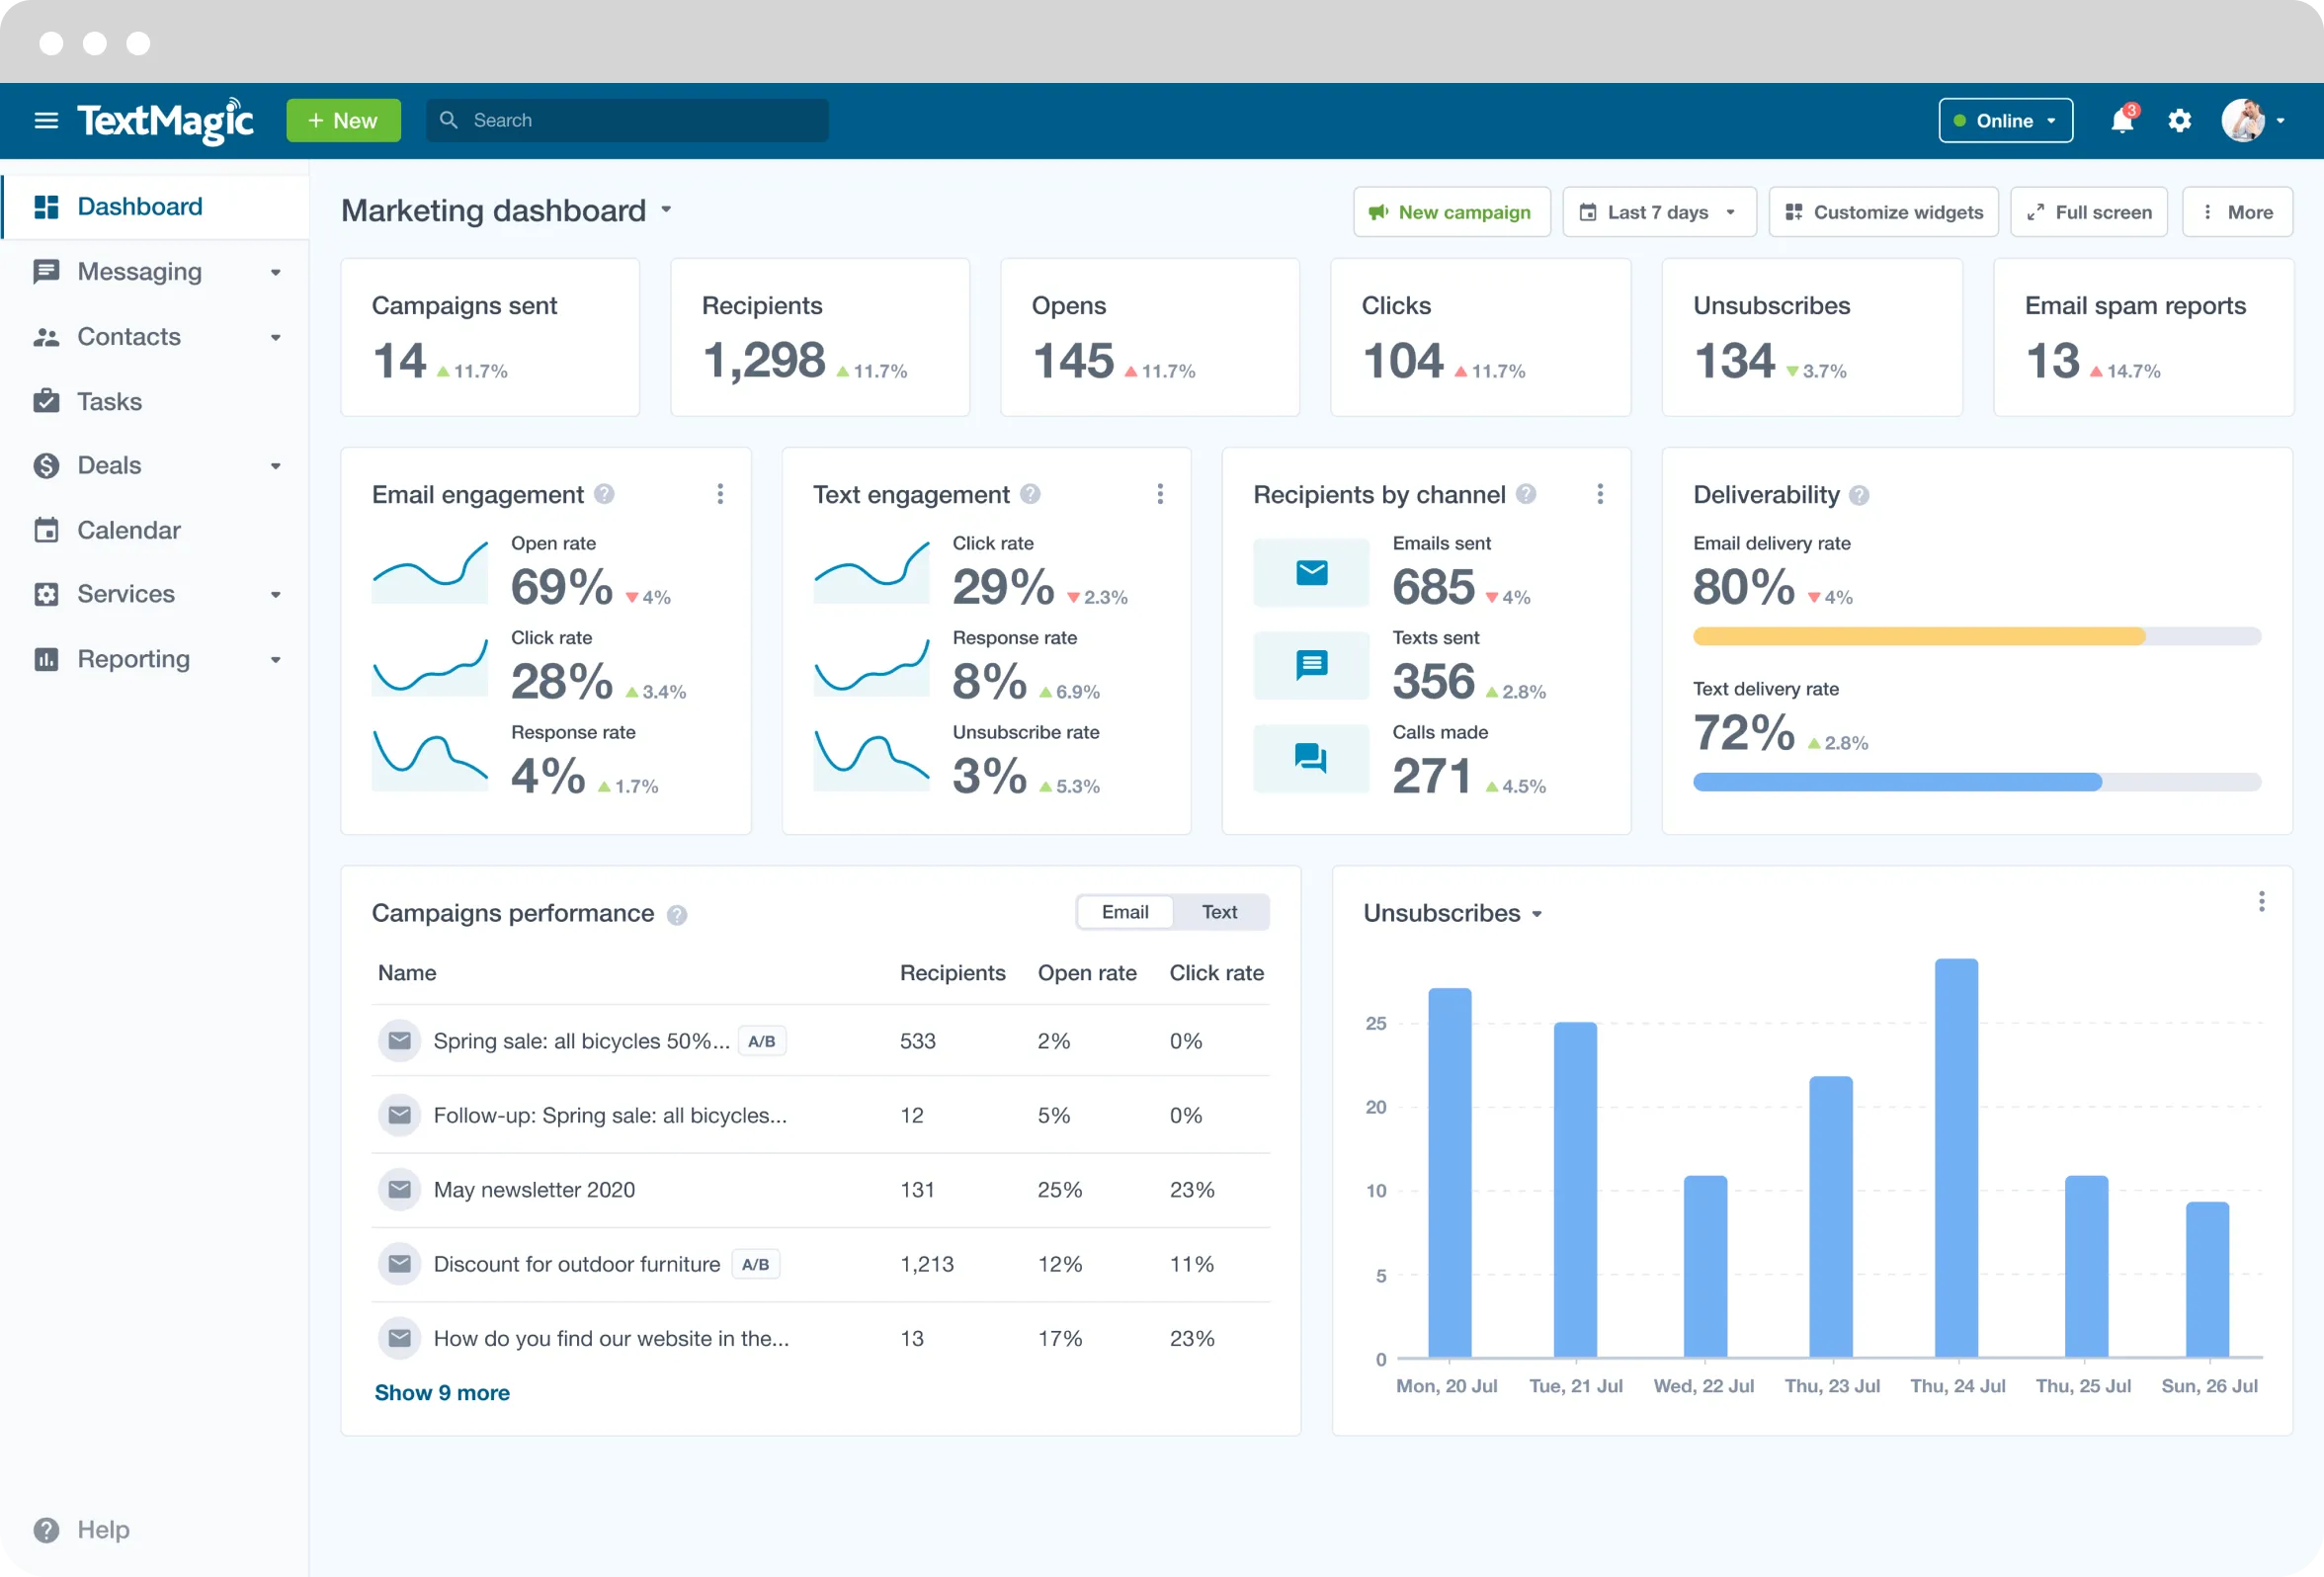2324x1577 pixels.
Task: Switch to the Dashboard menu item
Action: (139, 206)
